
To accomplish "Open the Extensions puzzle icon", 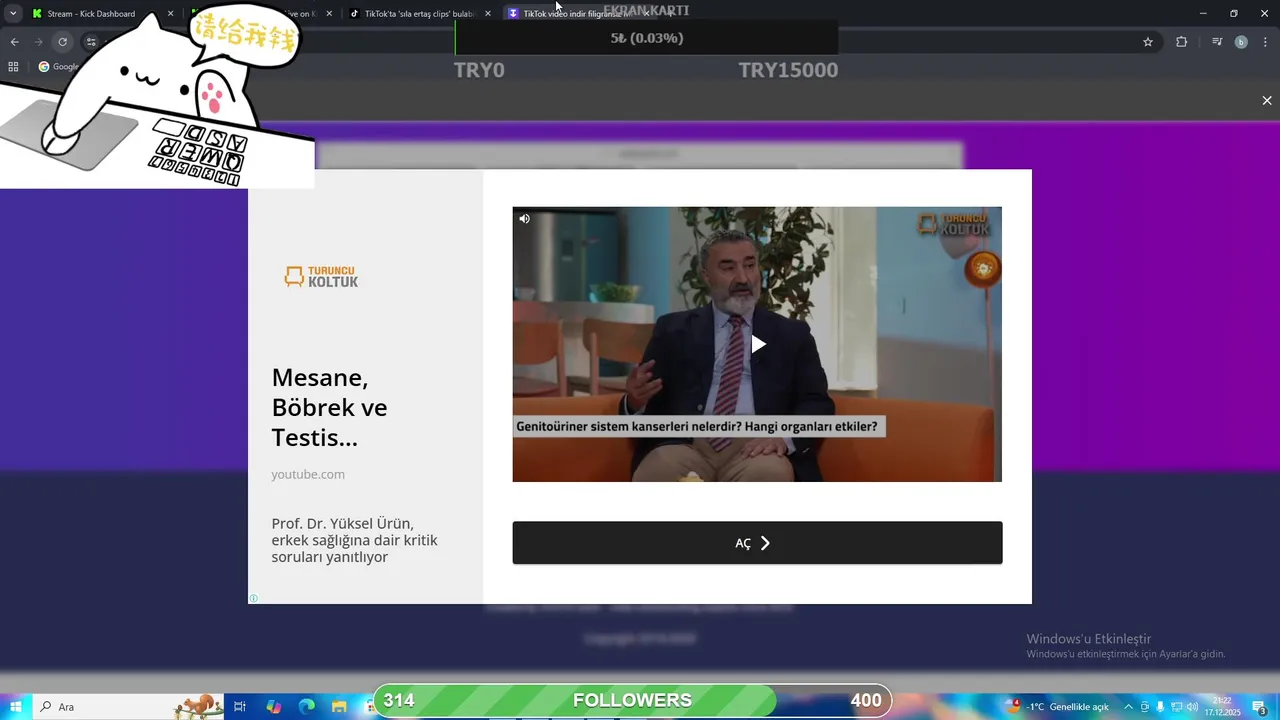I will click(1181, 42).
